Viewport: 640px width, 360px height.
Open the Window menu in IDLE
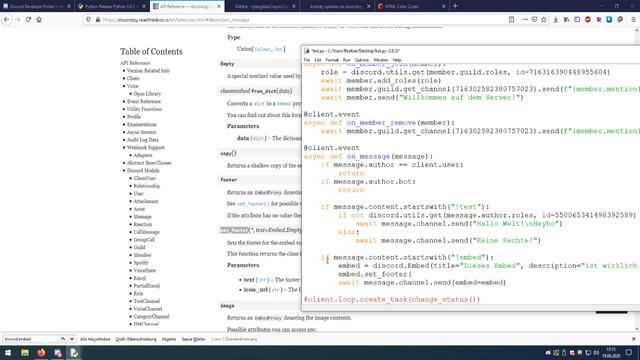(x=381, y=60)
